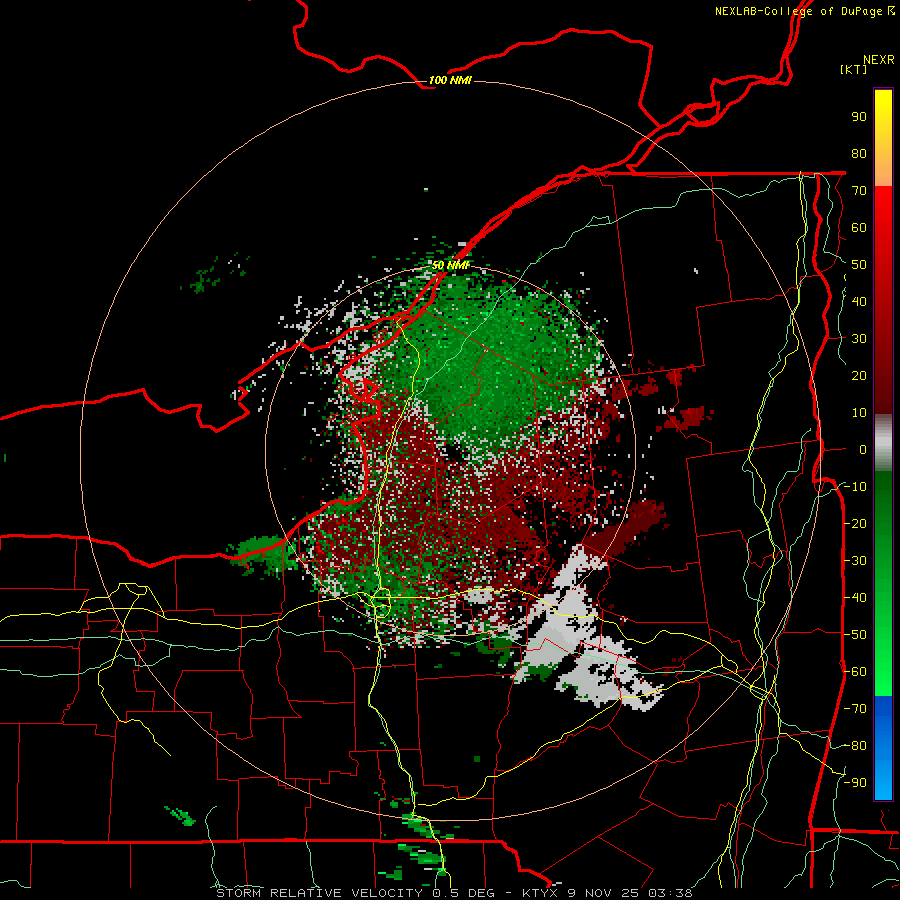The image size is (900, 900).
Task: Click the NEXLAB-College of DuPage watermark text
Action: point(804,11)
